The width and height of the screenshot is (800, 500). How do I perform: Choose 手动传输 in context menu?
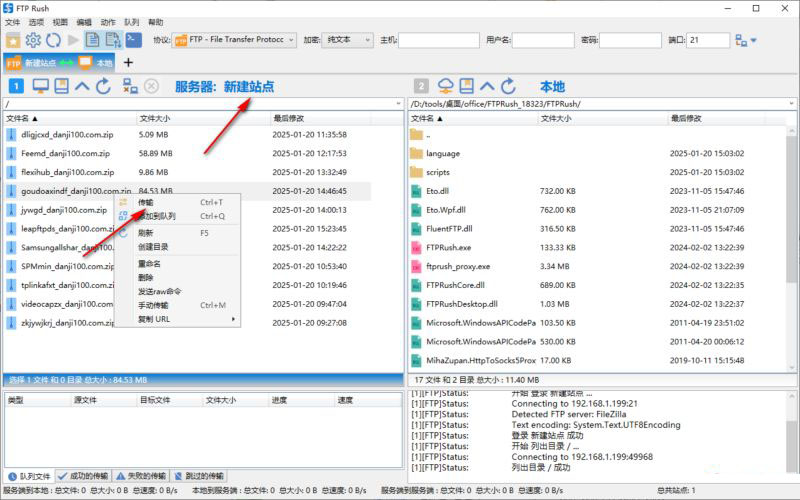(x=178, y=305)
